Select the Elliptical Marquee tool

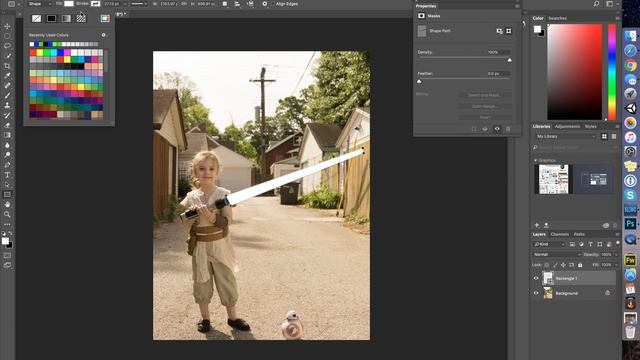coord(7,36)
